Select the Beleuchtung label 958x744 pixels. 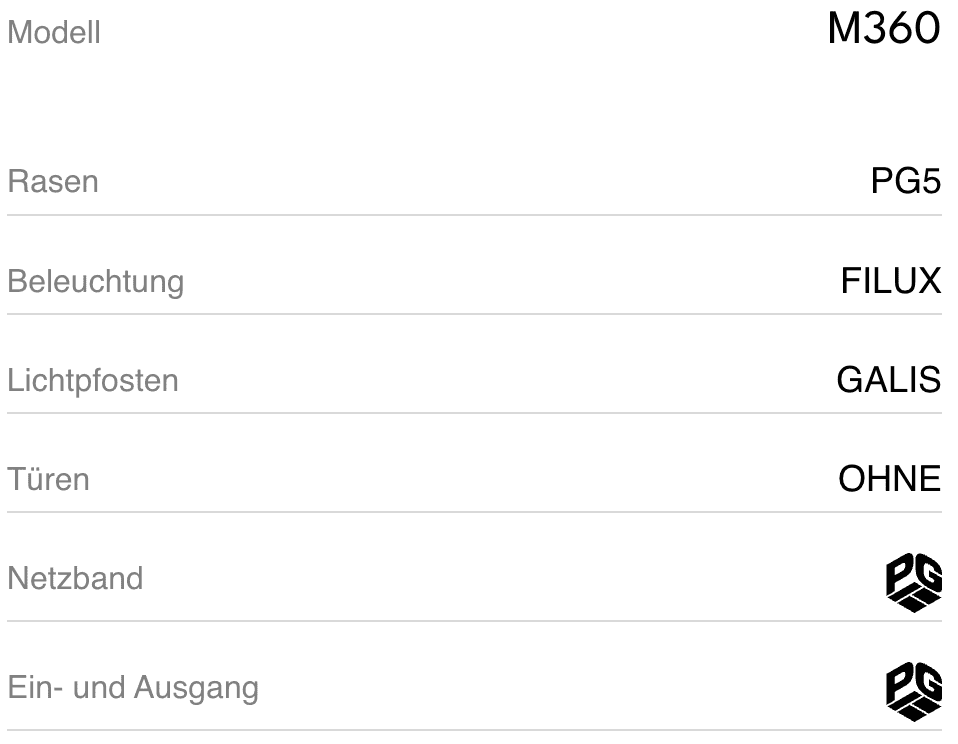[x=96, y=282]
